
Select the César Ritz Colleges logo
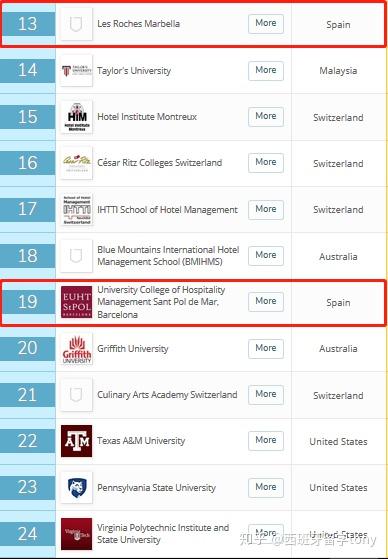point(76,163)
